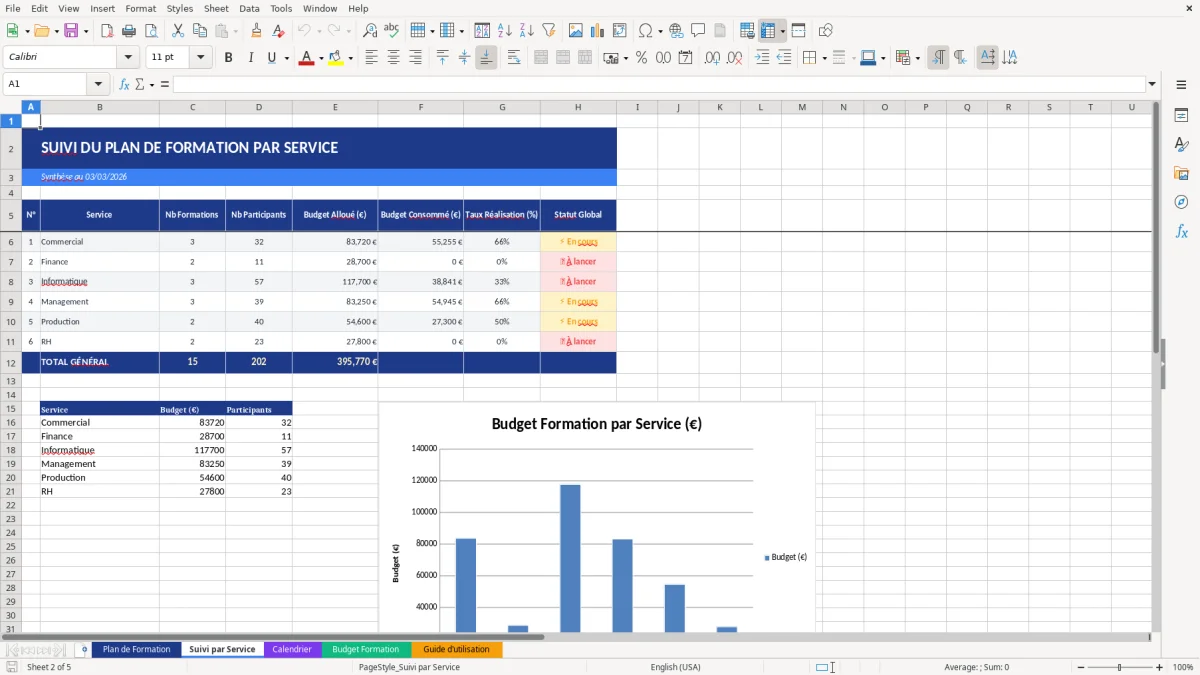
Task: Insert a Pivot Table
Action: [621, 30]
